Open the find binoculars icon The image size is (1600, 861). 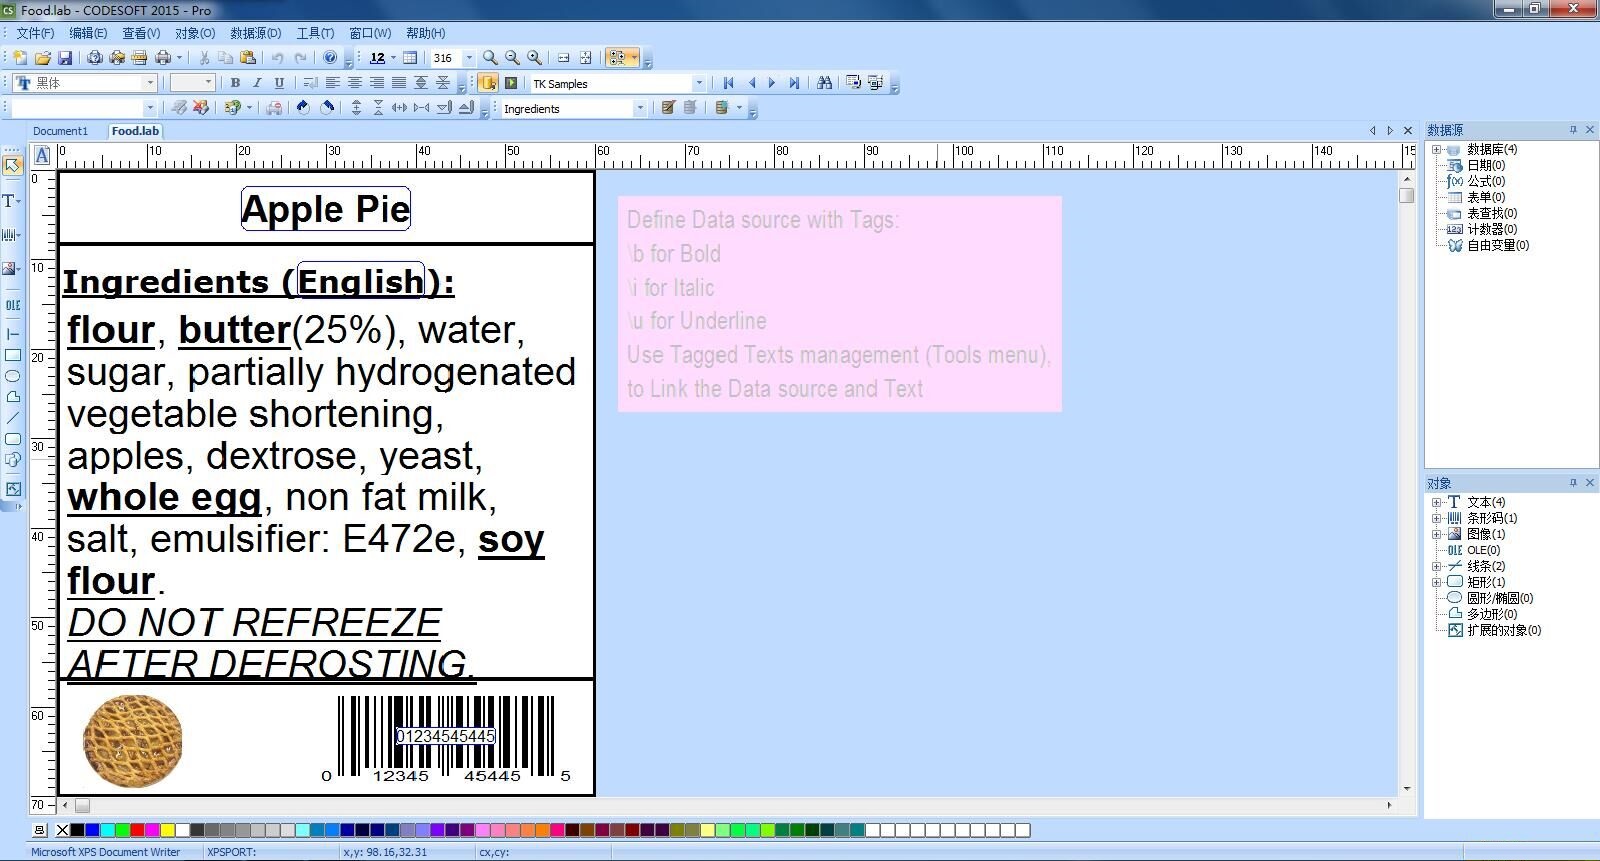click(824, 83)
